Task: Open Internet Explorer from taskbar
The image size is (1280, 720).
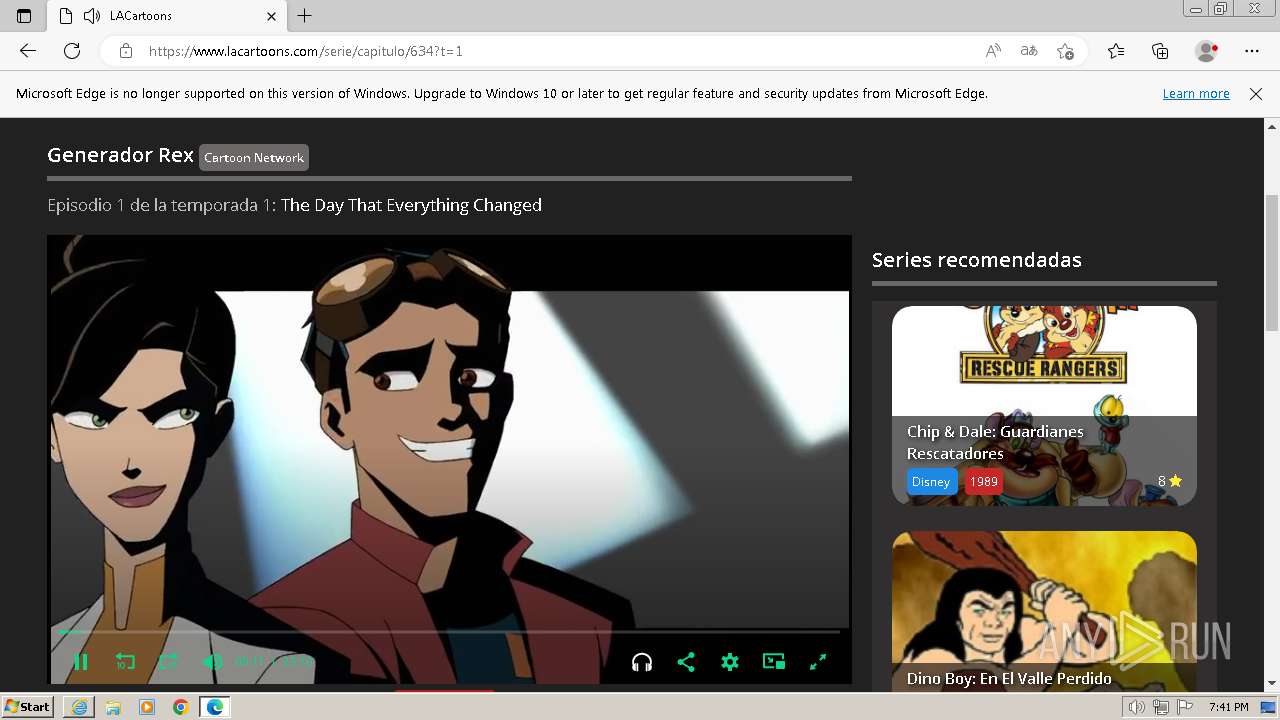Action: 79,707
